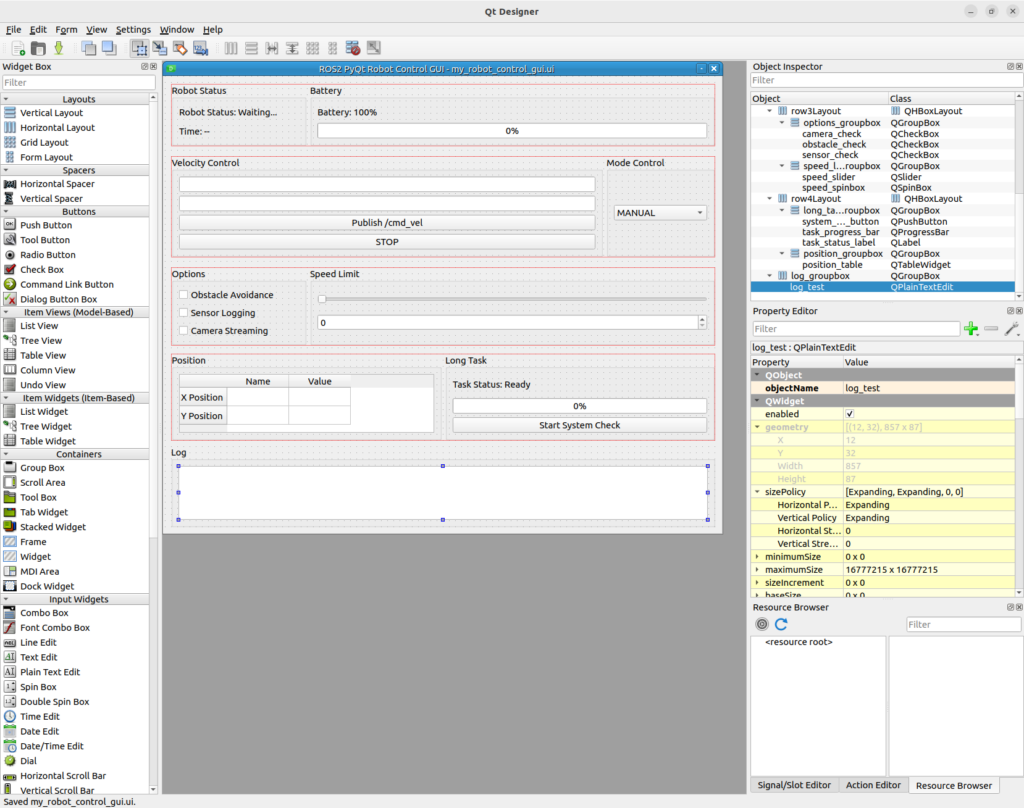Switch to Edit Signals/Slots mode icon

point(160,48)
